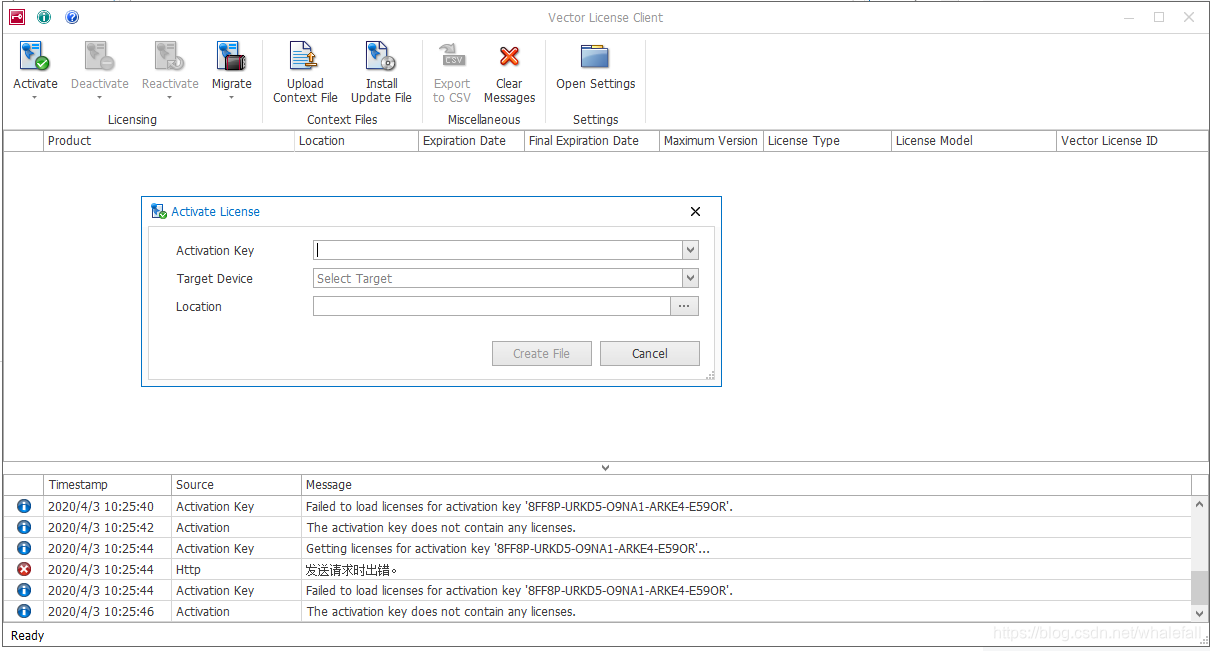The width and height of the screenshot is (1210, 651).
Task: Click the Deactivate license icon
Action: coord(99,57)
